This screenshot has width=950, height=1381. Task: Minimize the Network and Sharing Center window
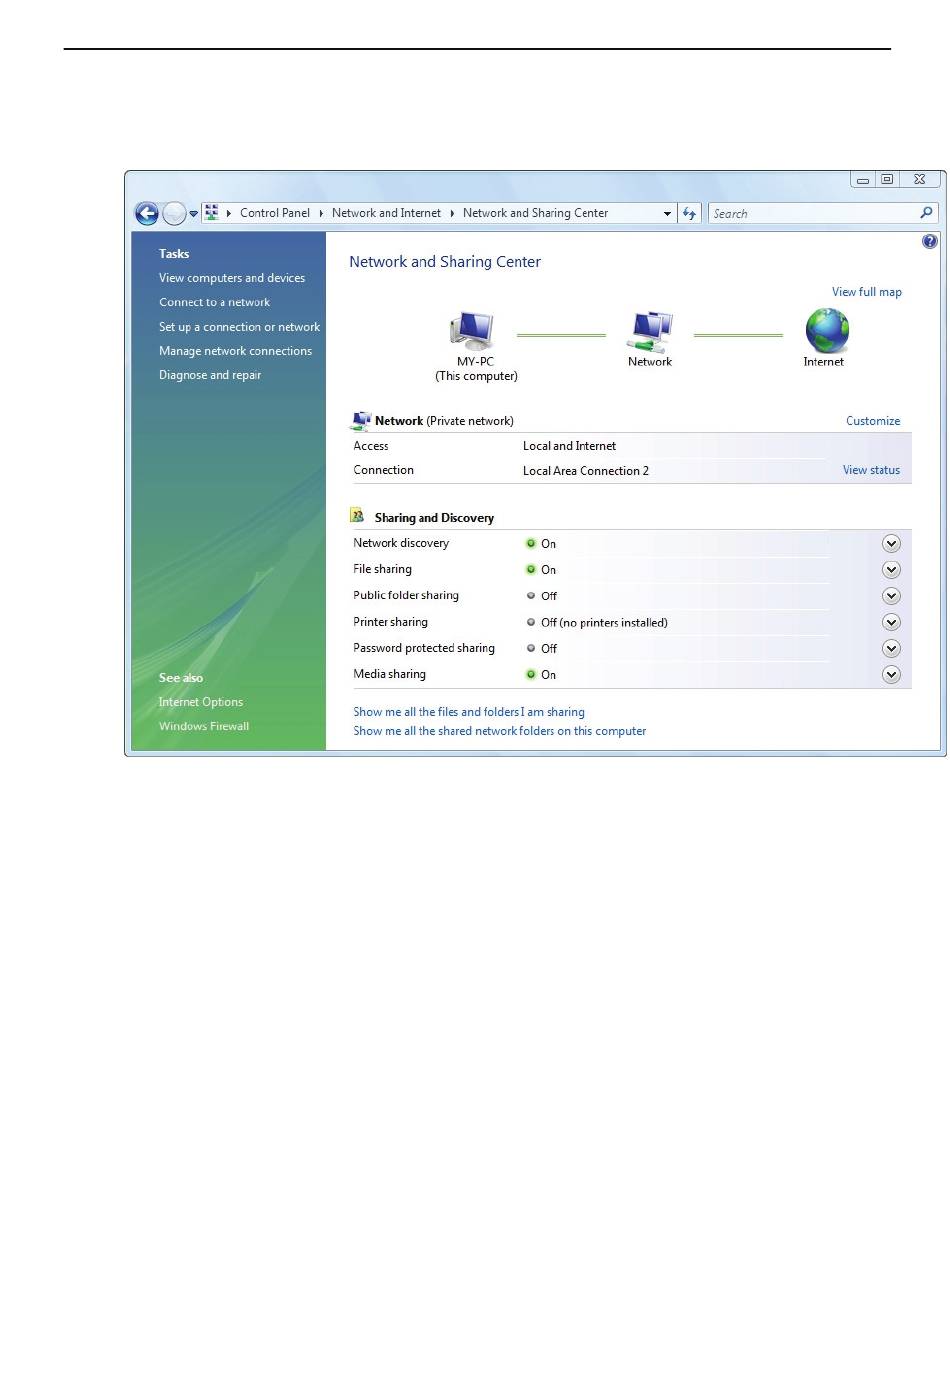[863, 180]
